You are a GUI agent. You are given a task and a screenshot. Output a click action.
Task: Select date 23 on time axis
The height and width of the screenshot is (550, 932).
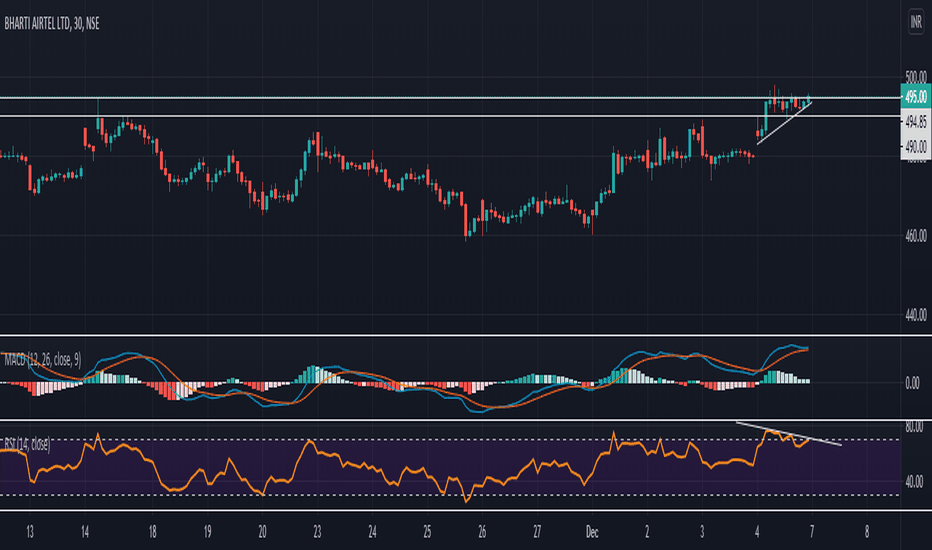(x=317, y=532)
